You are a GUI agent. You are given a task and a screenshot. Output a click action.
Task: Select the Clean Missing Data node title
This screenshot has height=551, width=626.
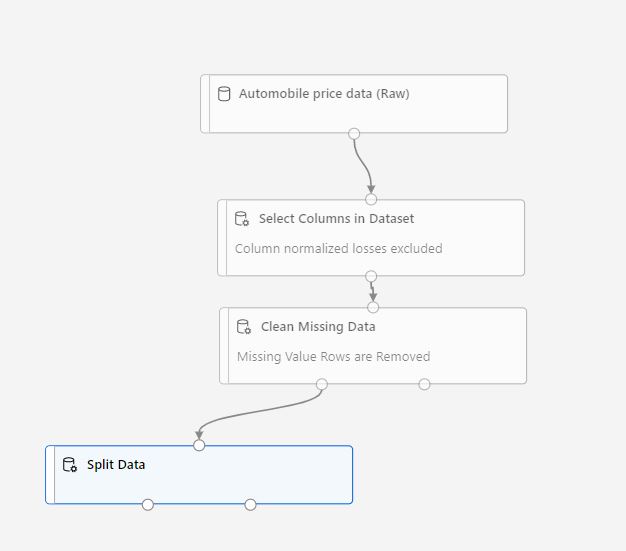coord(318,327)
